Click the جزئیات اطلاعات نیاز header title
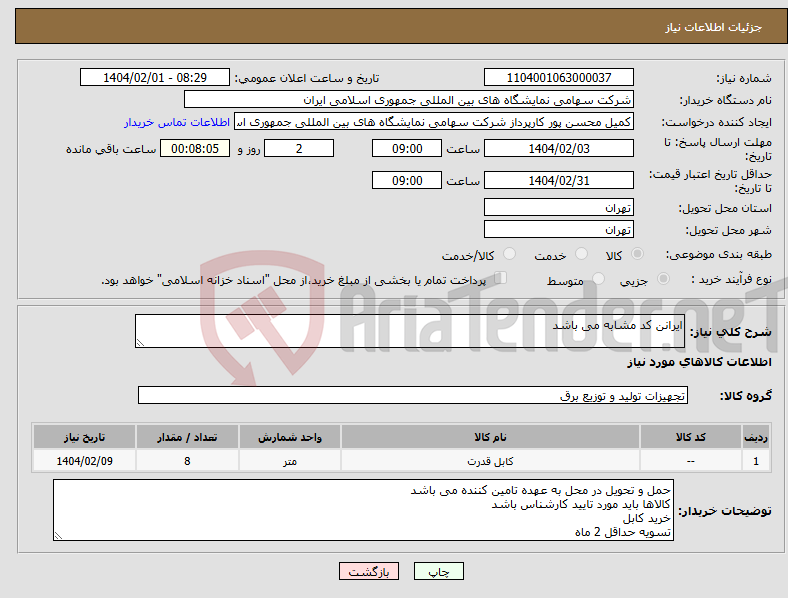The image size is (788, 598). click(714, 27)
